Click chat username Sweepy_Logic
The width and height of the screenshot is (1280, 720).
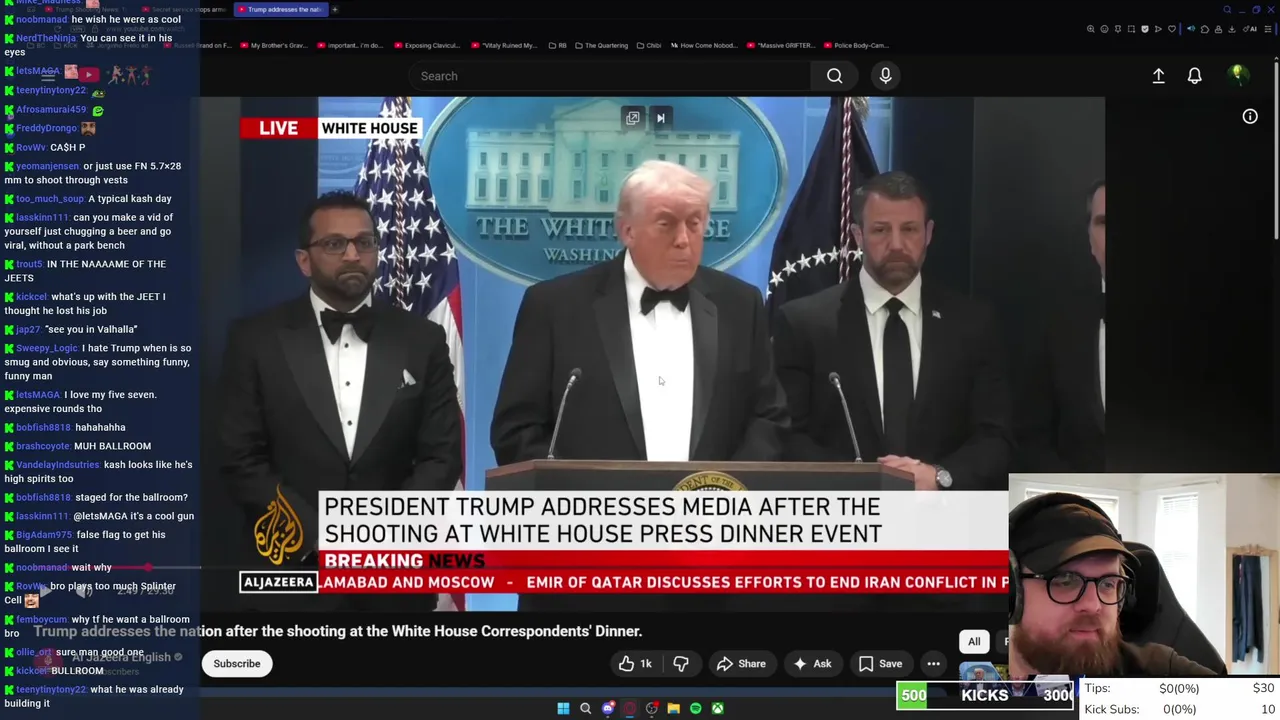pyautogui.click(x=46, y=348)
